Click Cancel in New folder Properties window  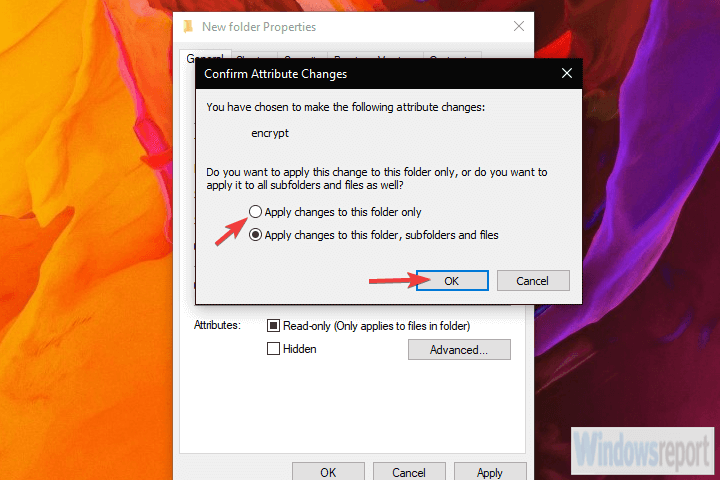click(x=409, y=472)
